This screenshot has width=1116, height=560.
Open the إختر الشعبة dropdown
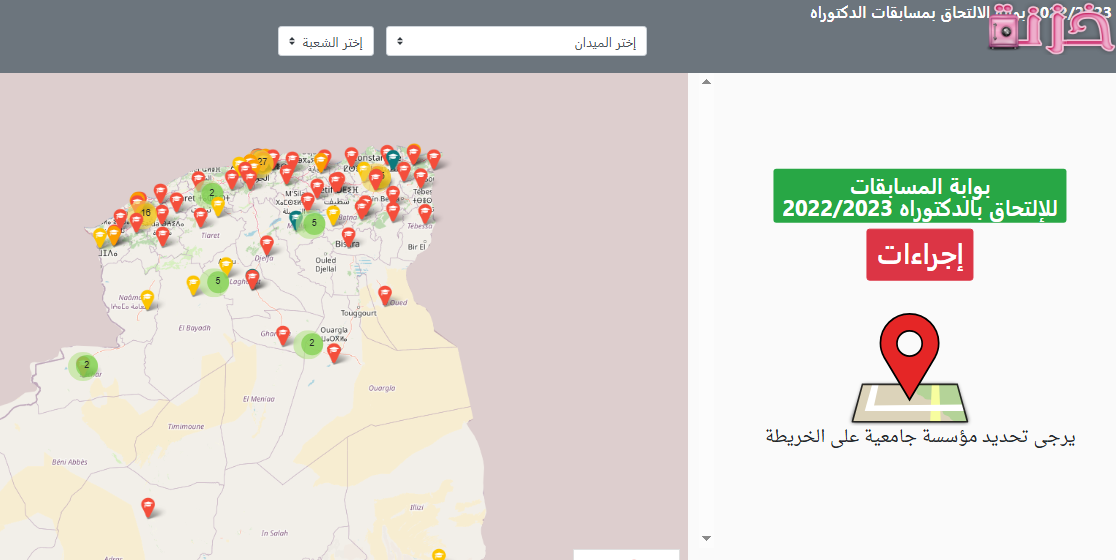pos(326,42)
